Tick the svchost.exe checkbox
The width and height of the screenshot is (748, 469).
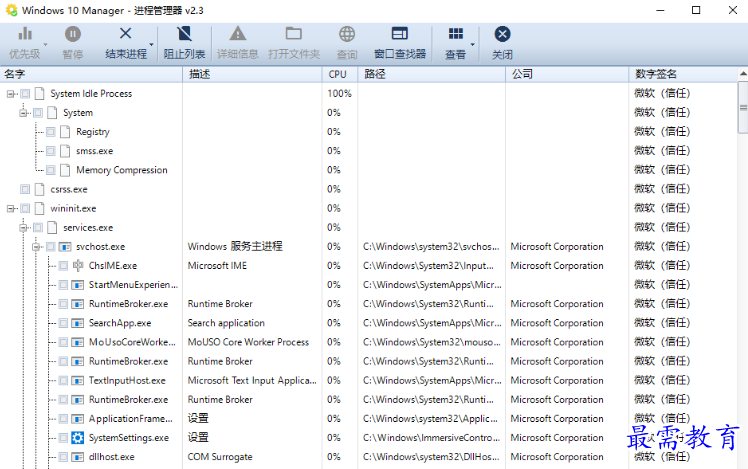(x=51, y=247)
